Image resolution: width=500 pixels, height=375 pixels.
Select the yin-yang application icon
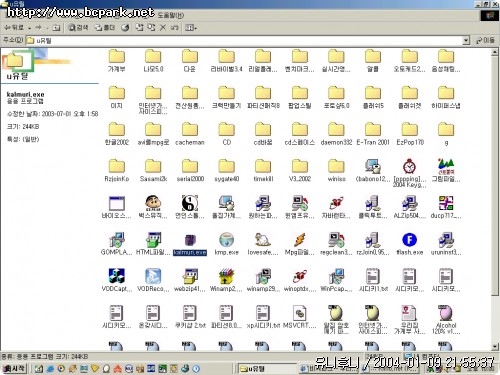point(190,203)
